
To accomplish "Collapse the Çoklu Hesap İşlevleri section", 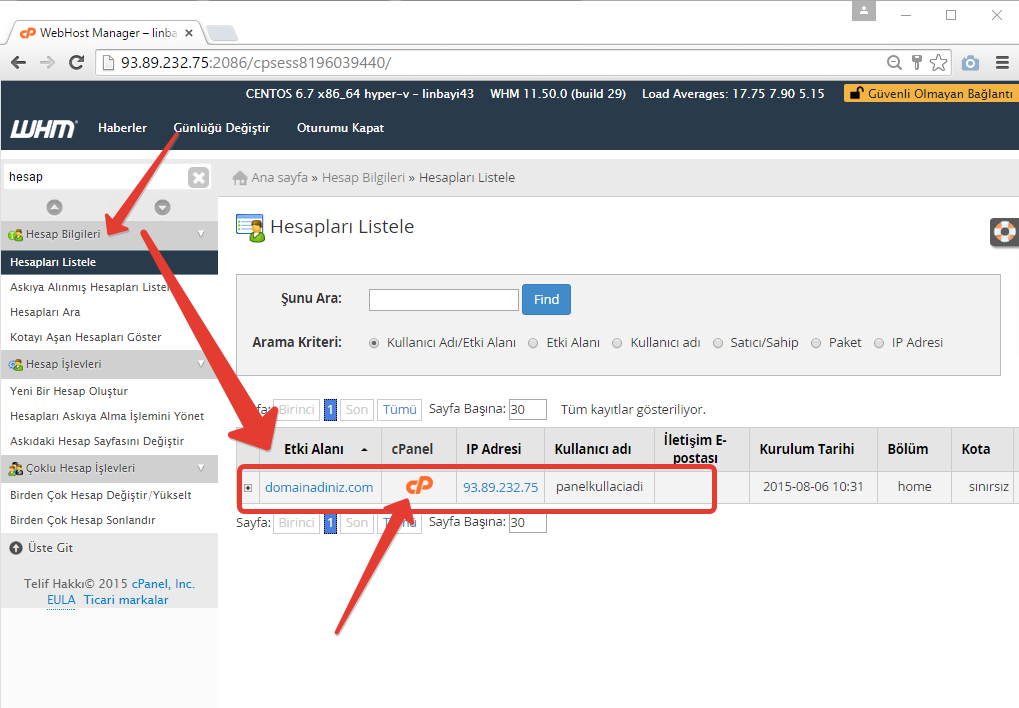I will click(201, 468).
